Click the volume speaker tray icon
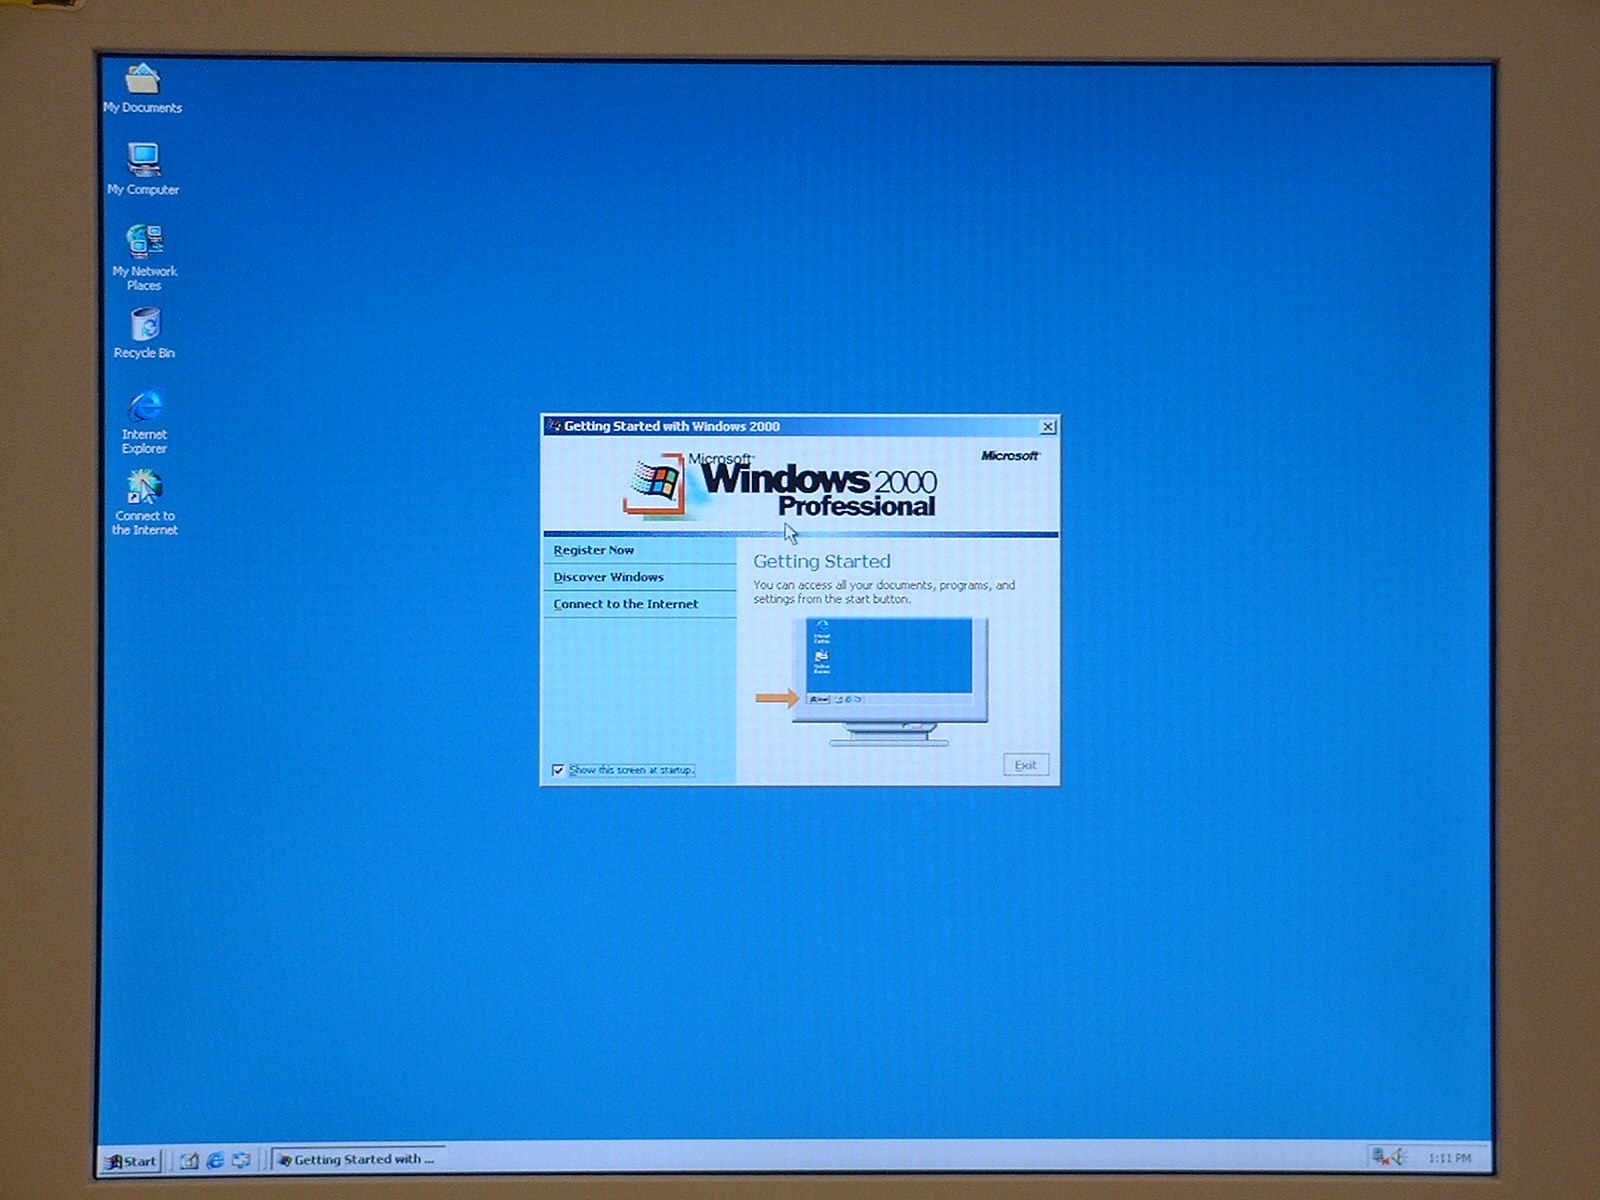The image size is (1600, 1200). tap(1399, 1157)
